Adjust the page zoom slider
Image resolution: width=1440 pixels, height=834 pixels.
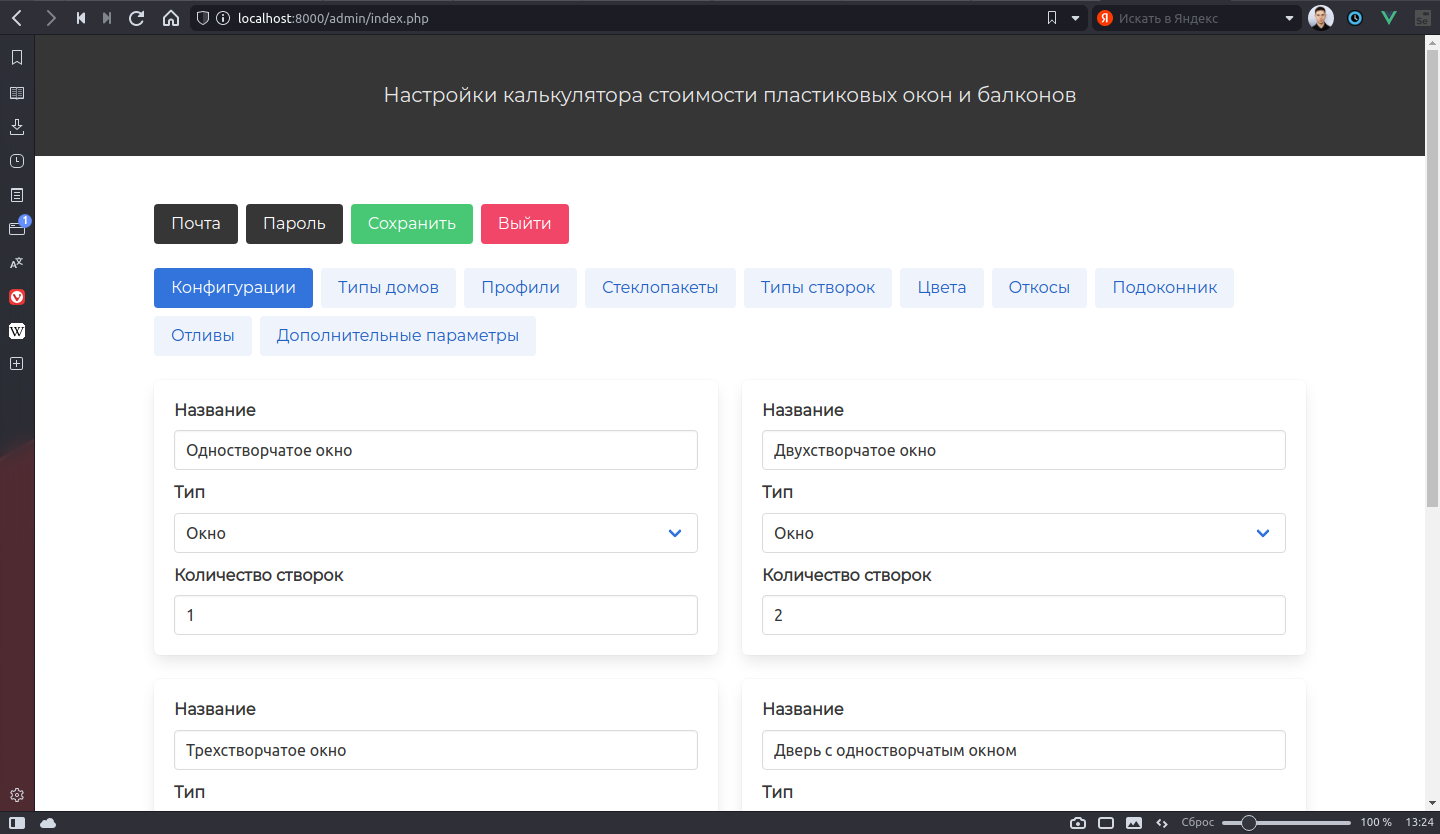1286,823
